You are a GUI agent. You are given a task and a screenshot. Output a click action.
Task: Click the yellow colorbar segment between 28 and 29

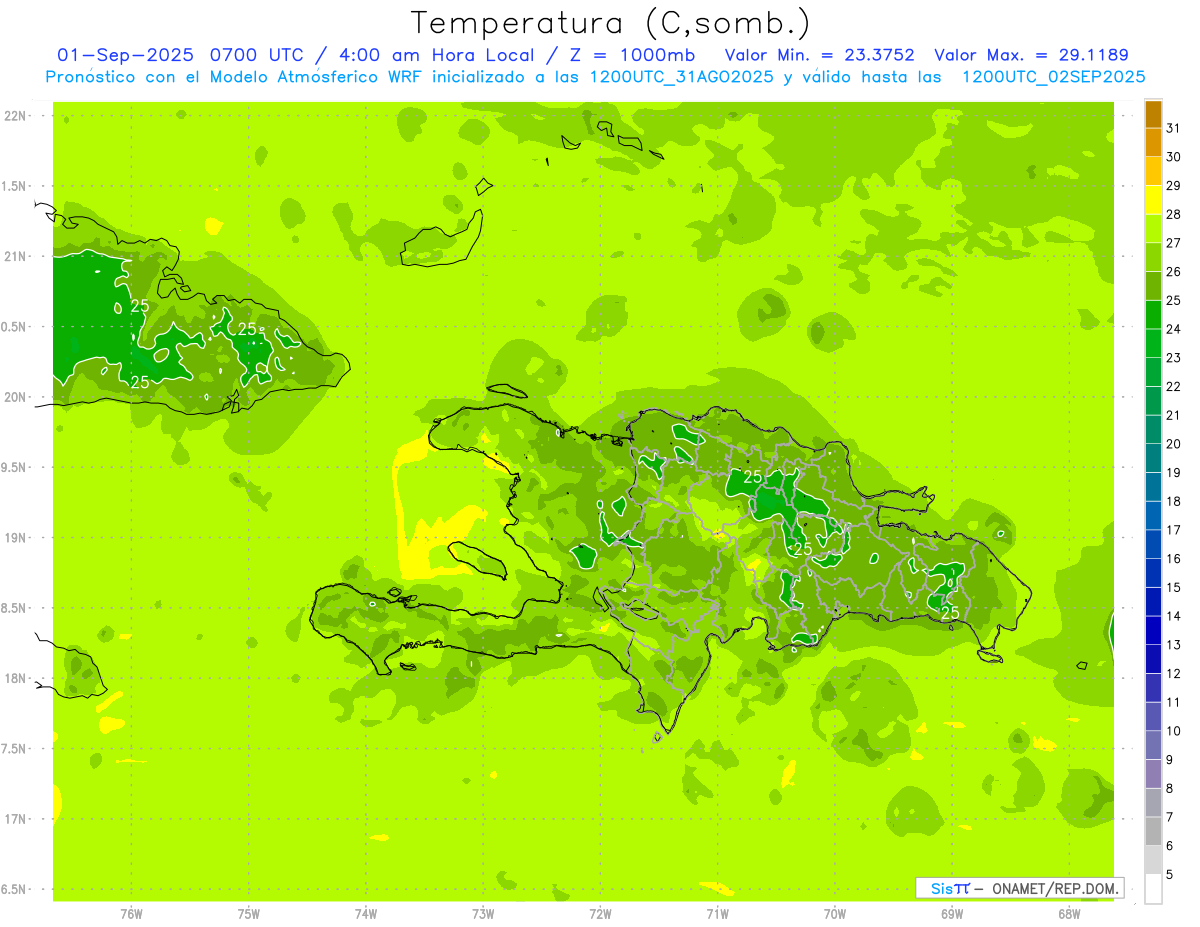point(1153,200)
